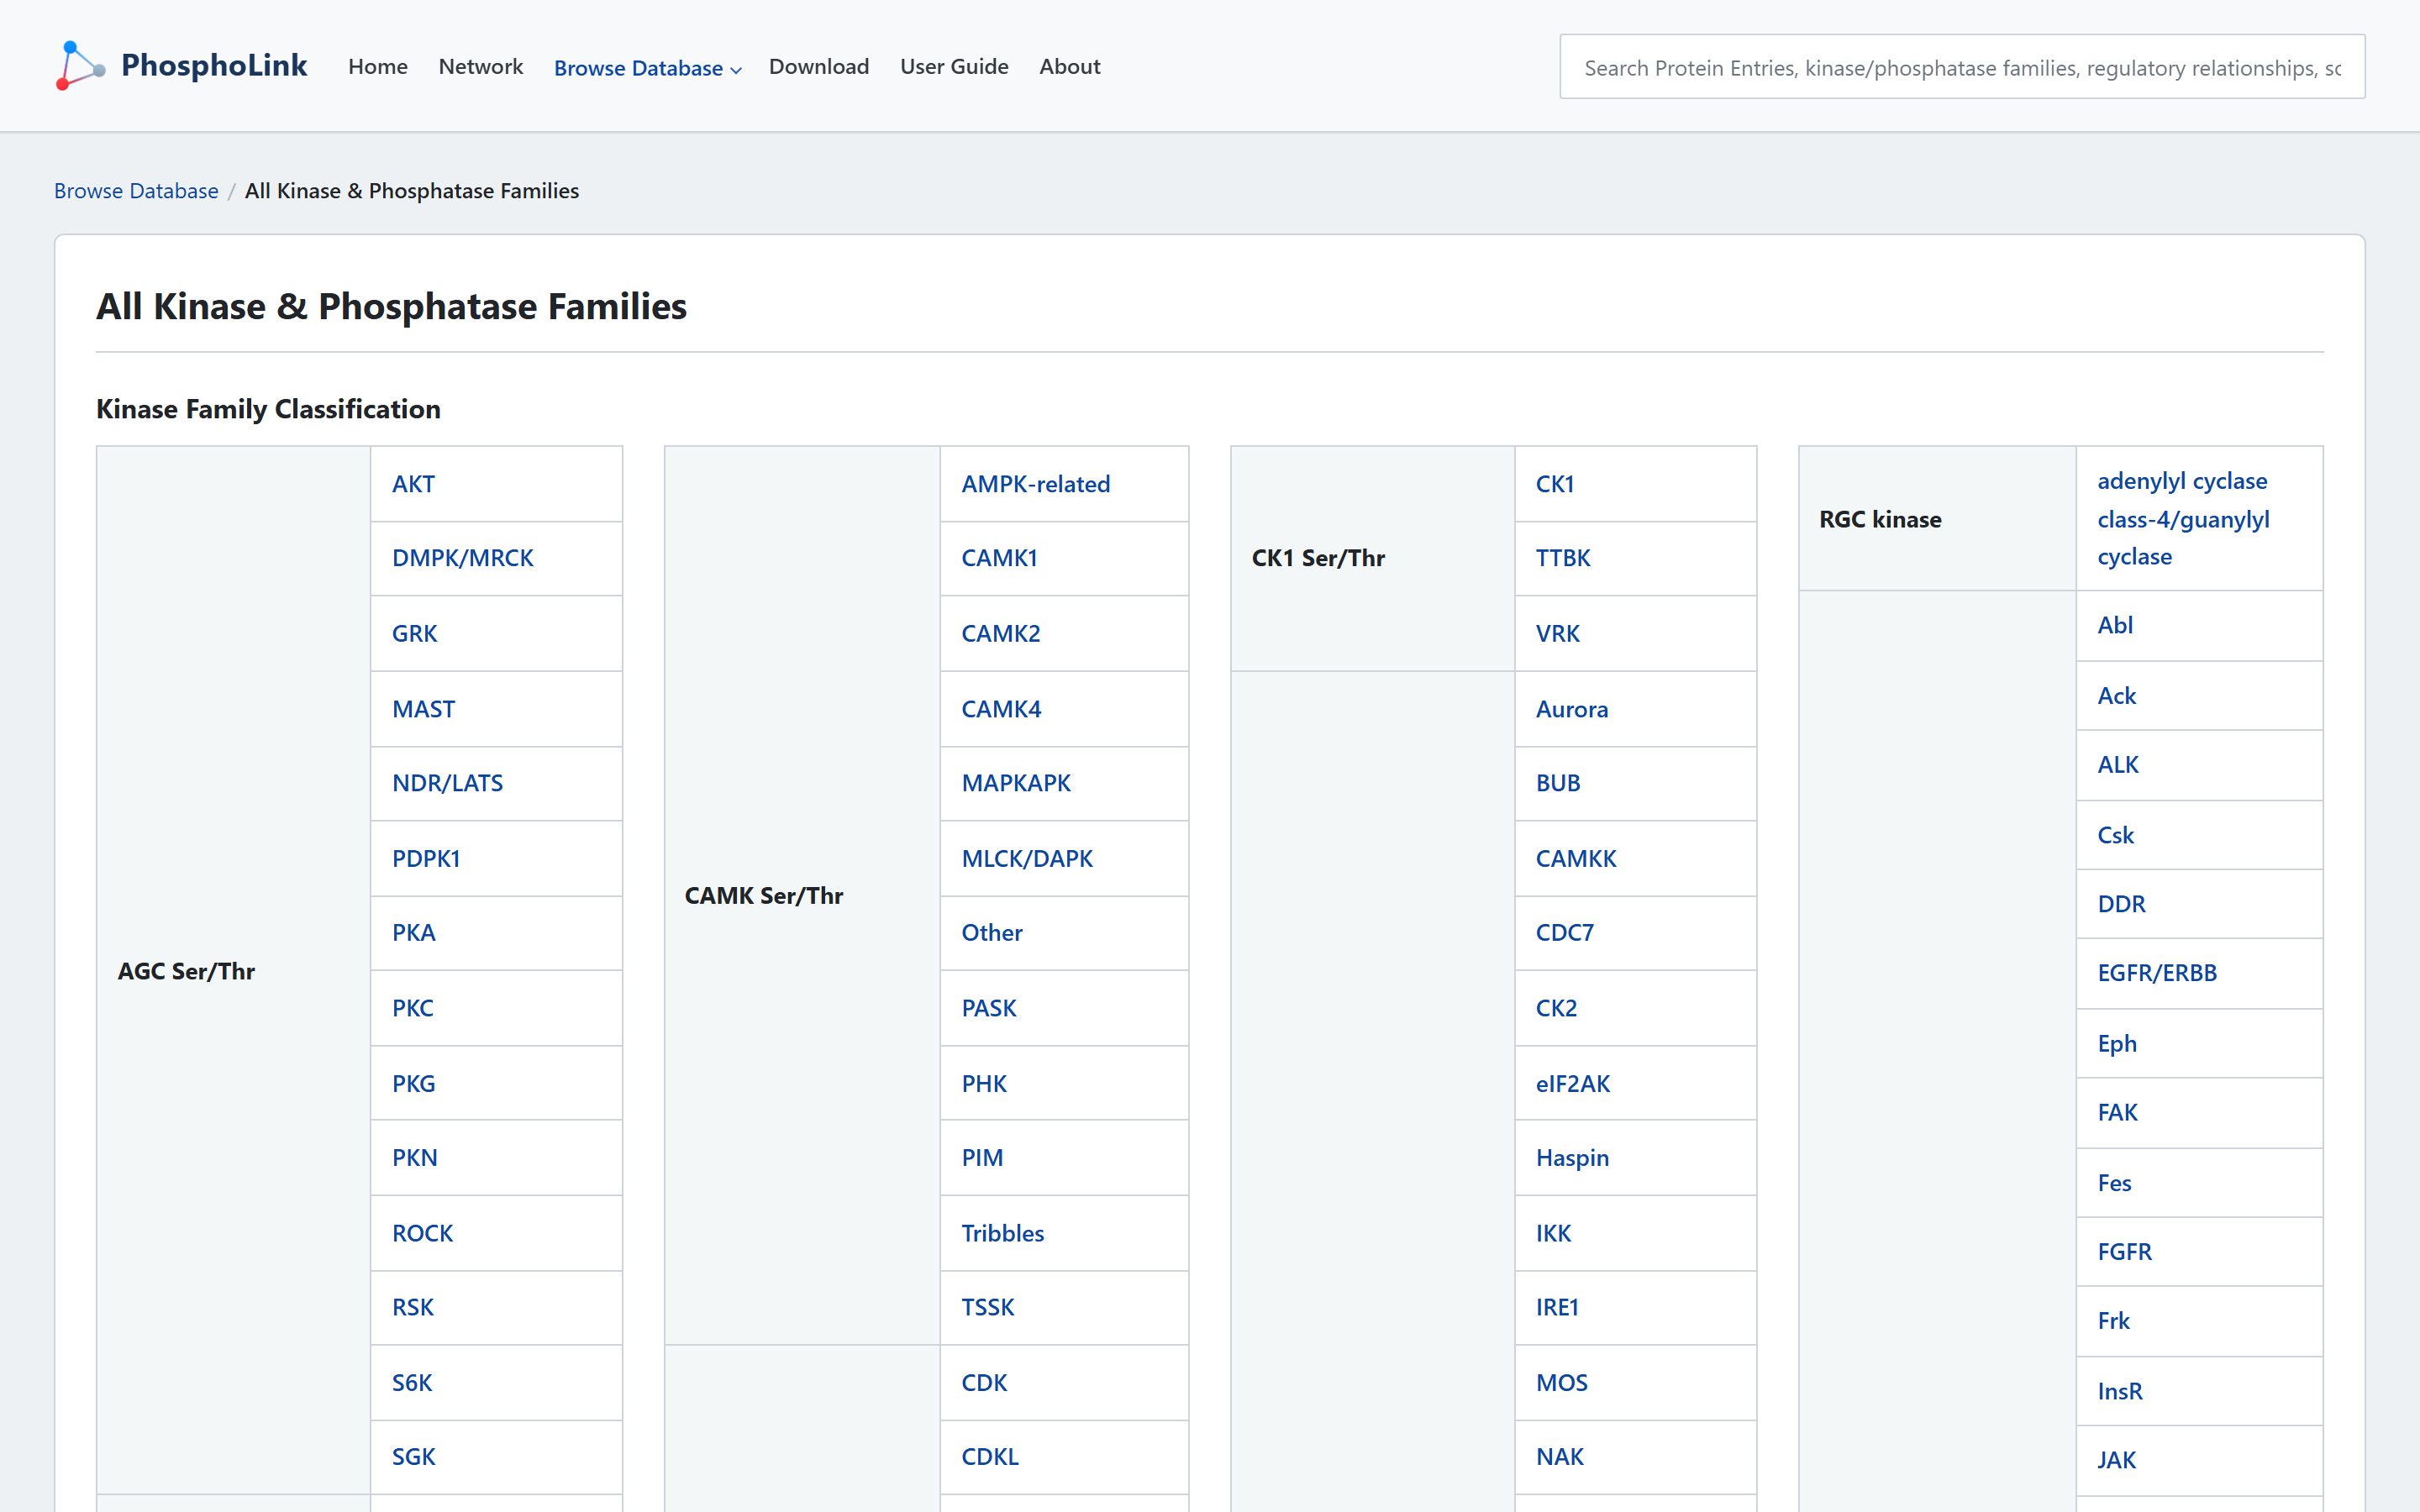
Task: Open the MLCK/DAPK family link
Action: 1026,859
